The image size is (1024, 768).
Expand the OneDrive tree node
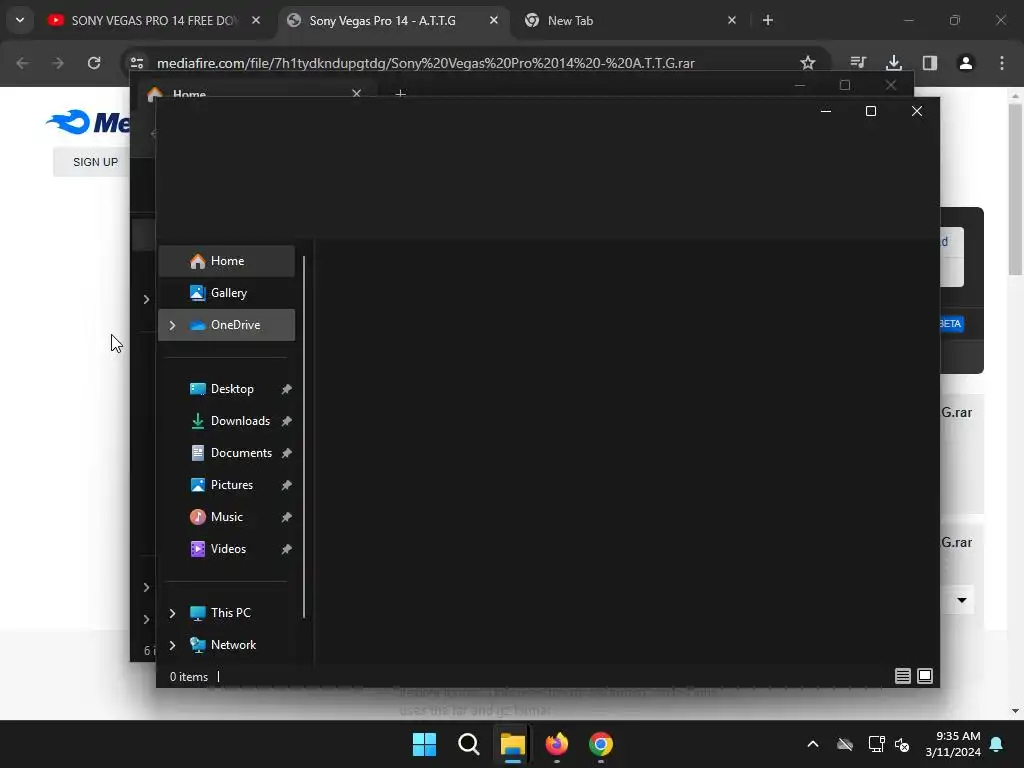(172, 325)
